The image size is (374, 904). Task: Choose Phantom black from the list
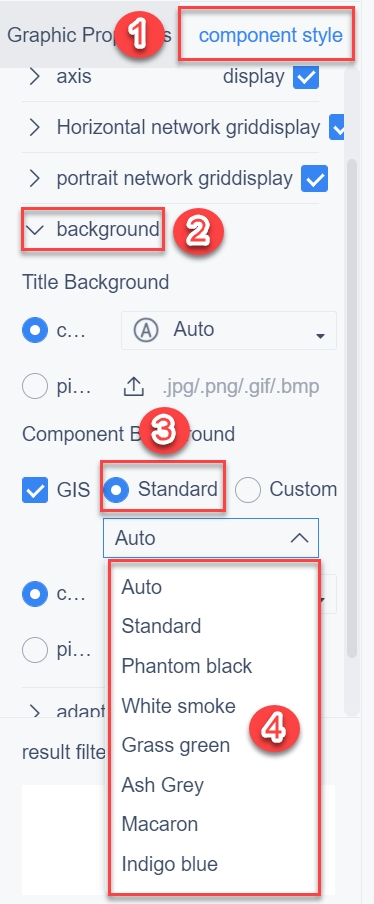coord(187,666)
